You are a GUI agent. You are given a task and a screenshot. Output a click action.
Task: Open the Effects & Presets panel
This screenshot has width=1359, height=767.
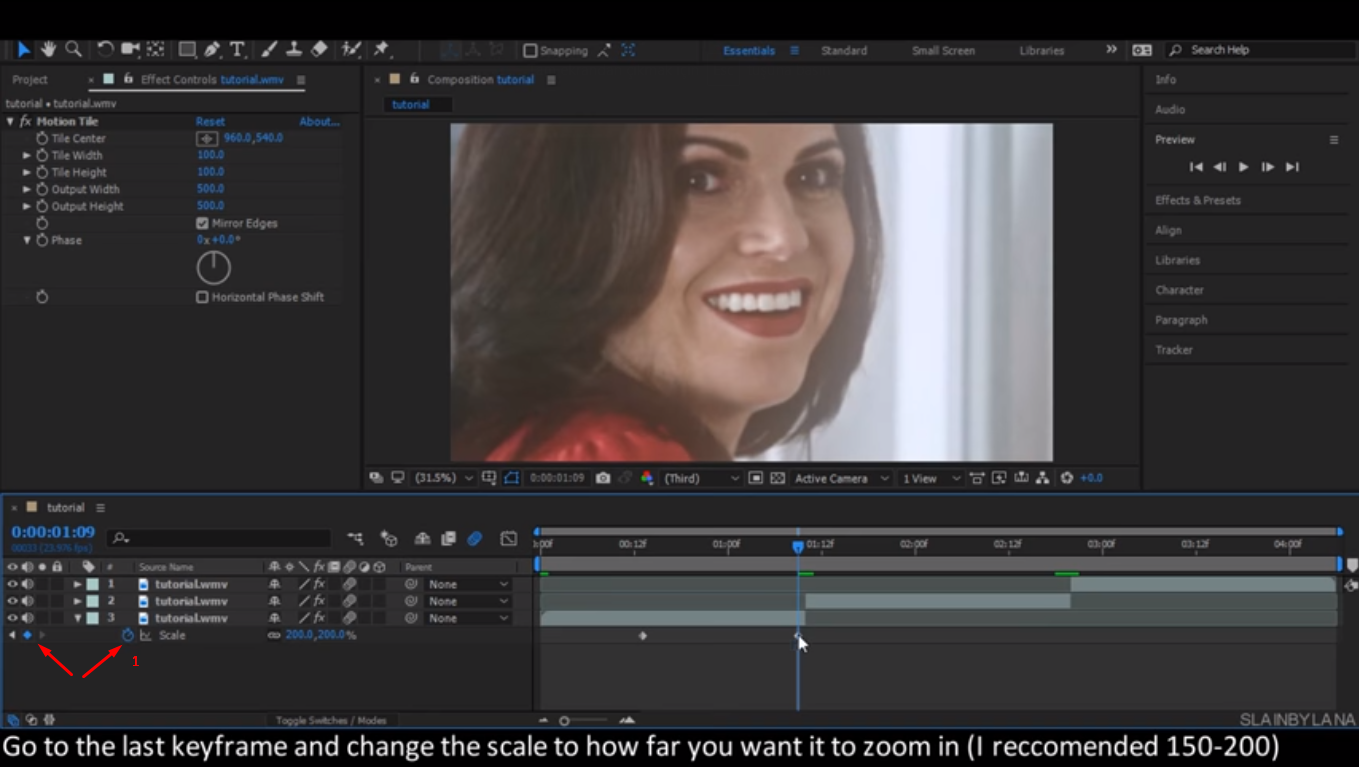coord(1198,200)
